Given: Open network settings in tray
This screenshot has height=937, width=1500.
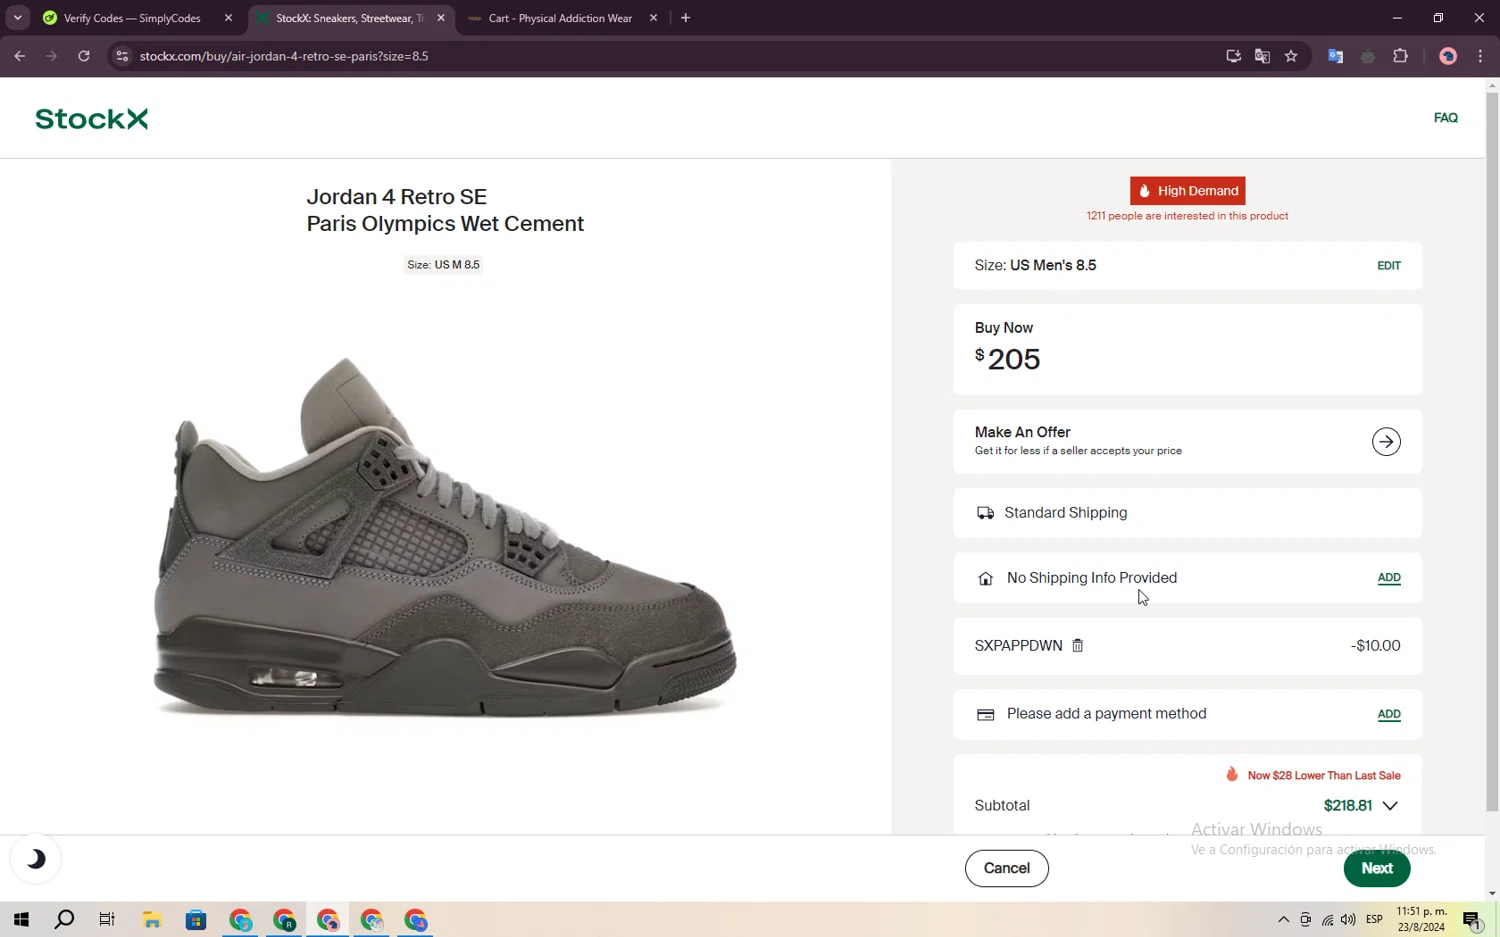Looking at the screenshot, I should [x=1327, y=920].
